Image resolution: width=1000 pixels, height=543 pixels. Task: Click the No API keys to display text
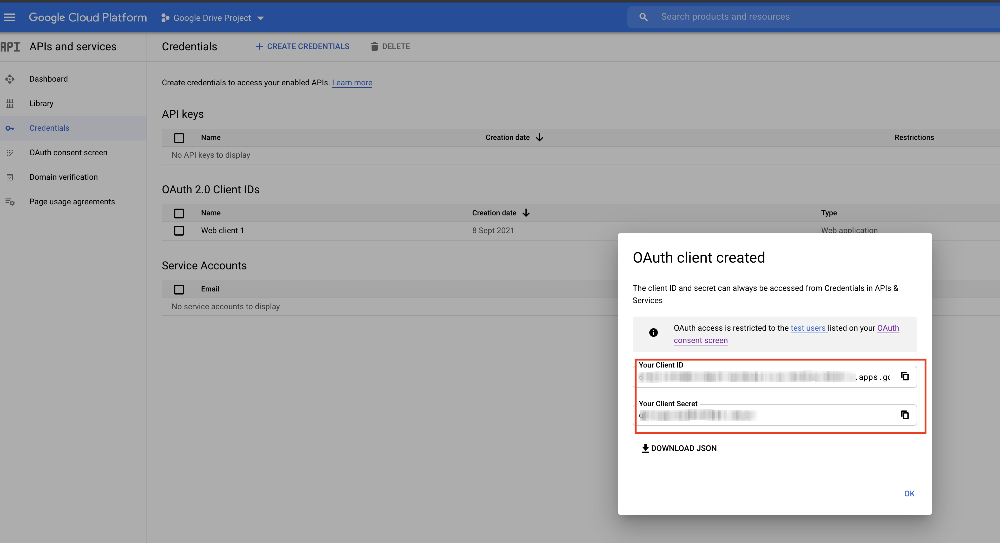(x=211, y=155)
